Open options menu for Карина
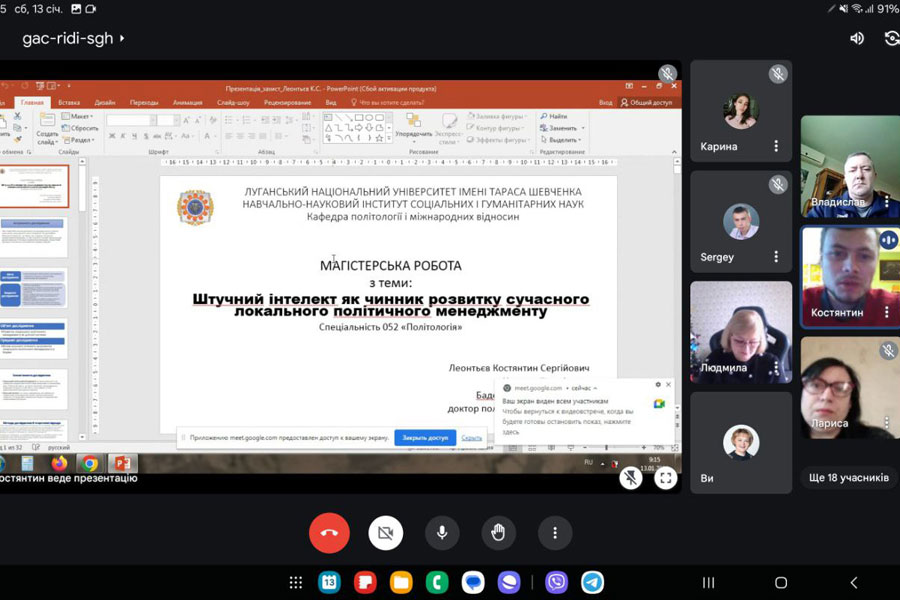The image size is (900, 600). pyautogui.click(x=775, y=146)
